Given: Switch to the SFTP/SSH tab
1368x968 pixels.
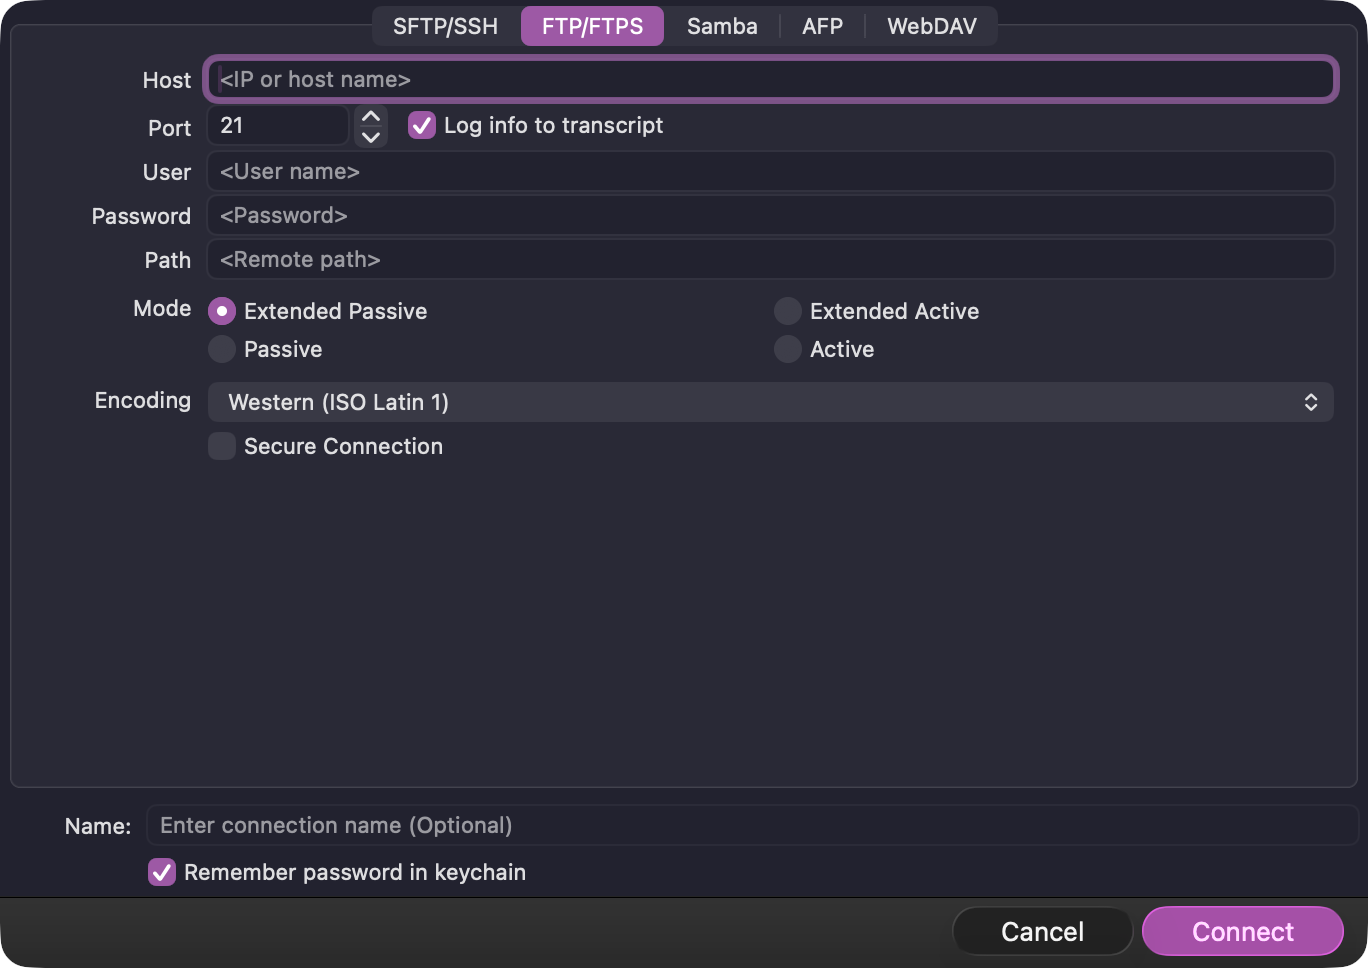Looking at the screenshot, I should point(445,26).
